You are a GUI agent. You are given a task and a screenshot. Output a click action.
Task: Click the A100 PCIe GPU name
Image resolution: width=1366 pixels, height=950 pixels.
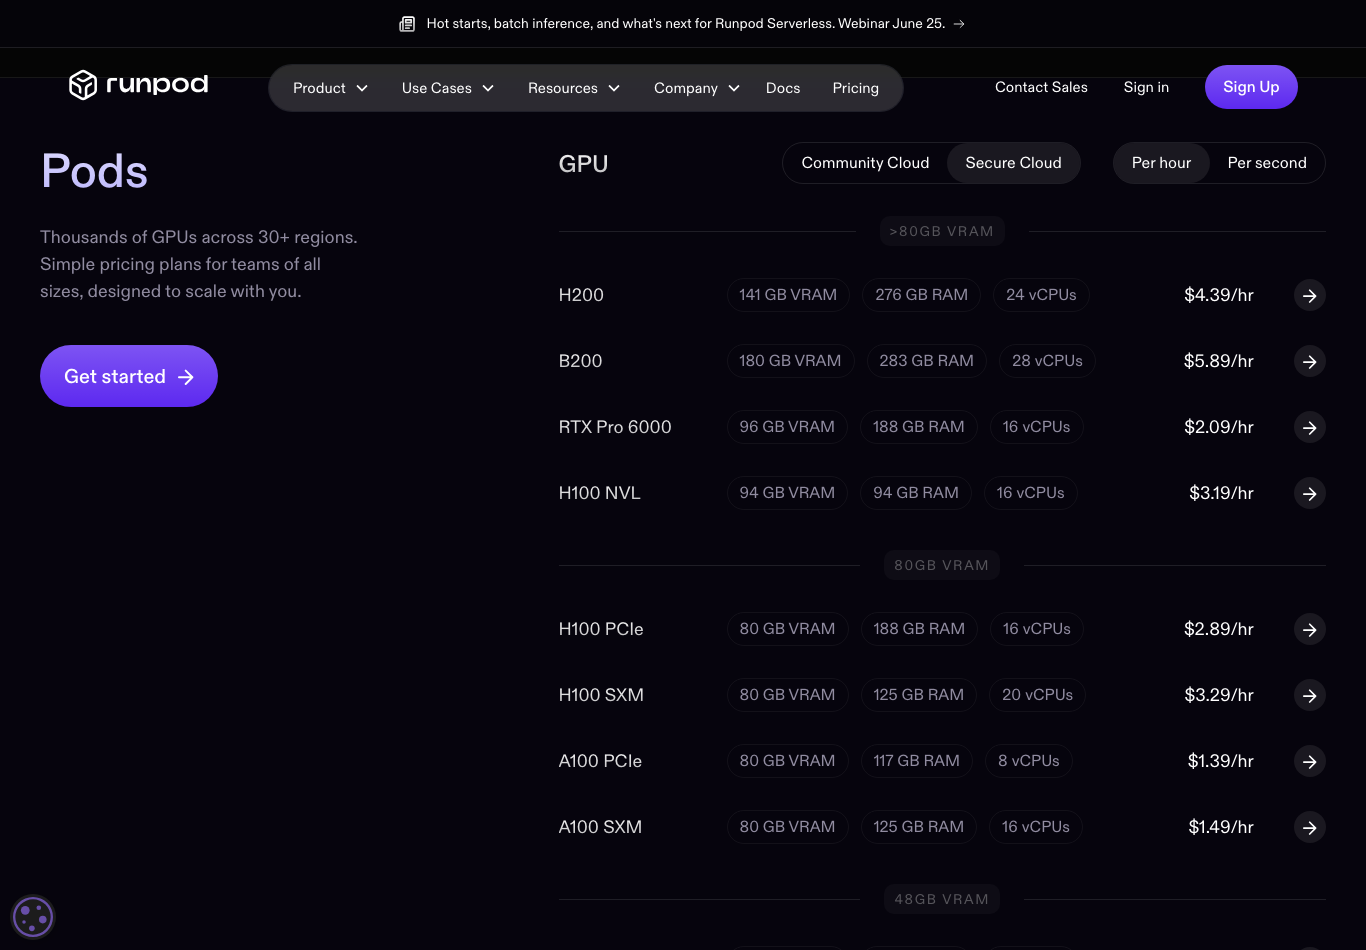[x=600, y=761]
